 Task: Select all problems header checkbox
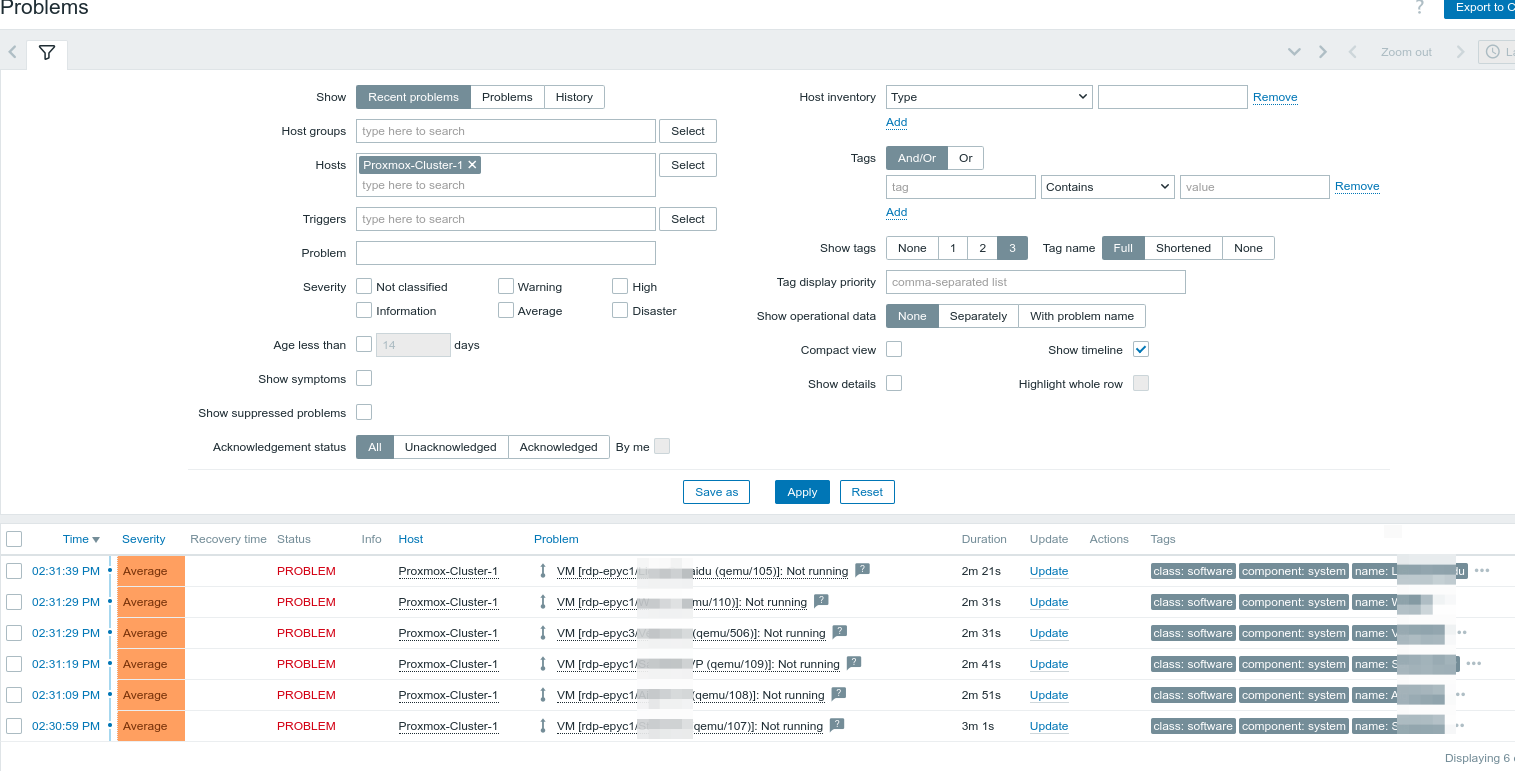(x=14, y=539)
